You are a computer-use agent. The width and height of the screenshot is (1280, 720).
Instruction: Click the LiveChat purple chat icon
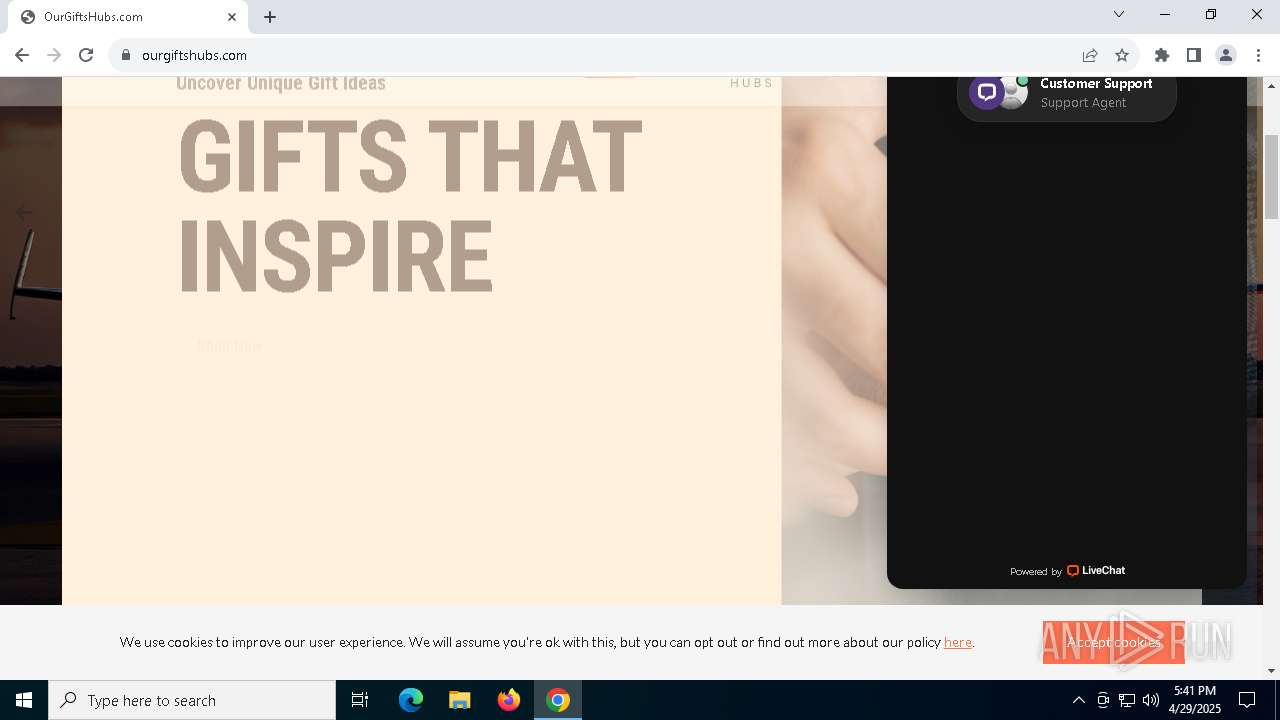coord(987,92)
